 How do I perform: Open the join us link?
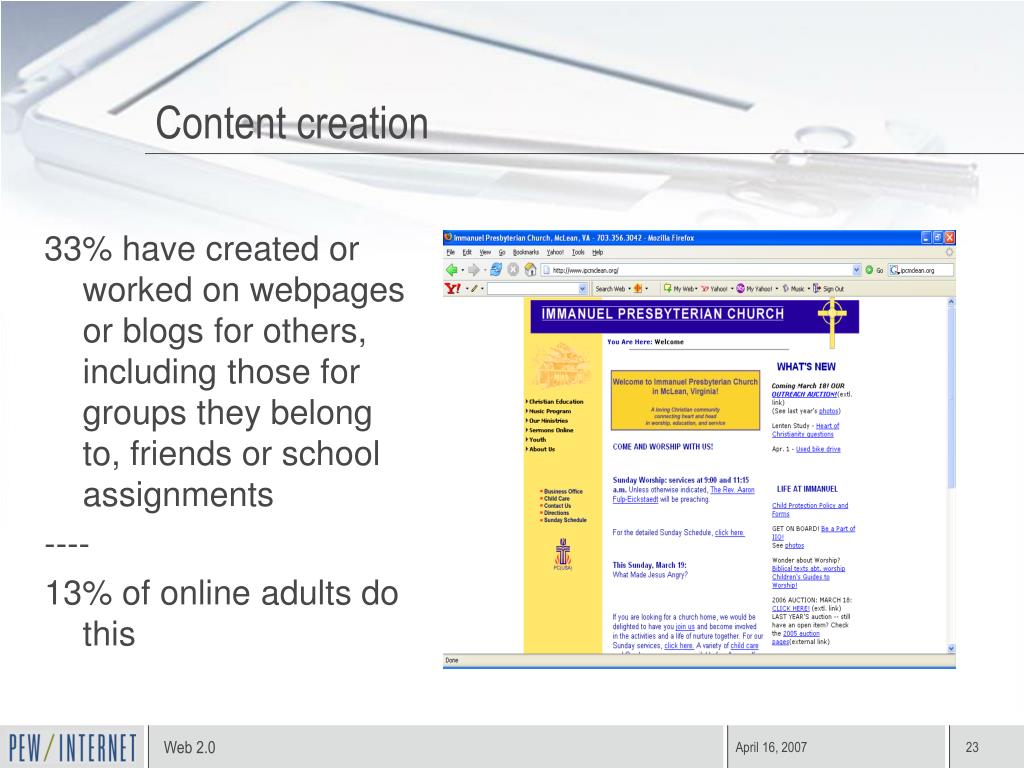point(685,626)
